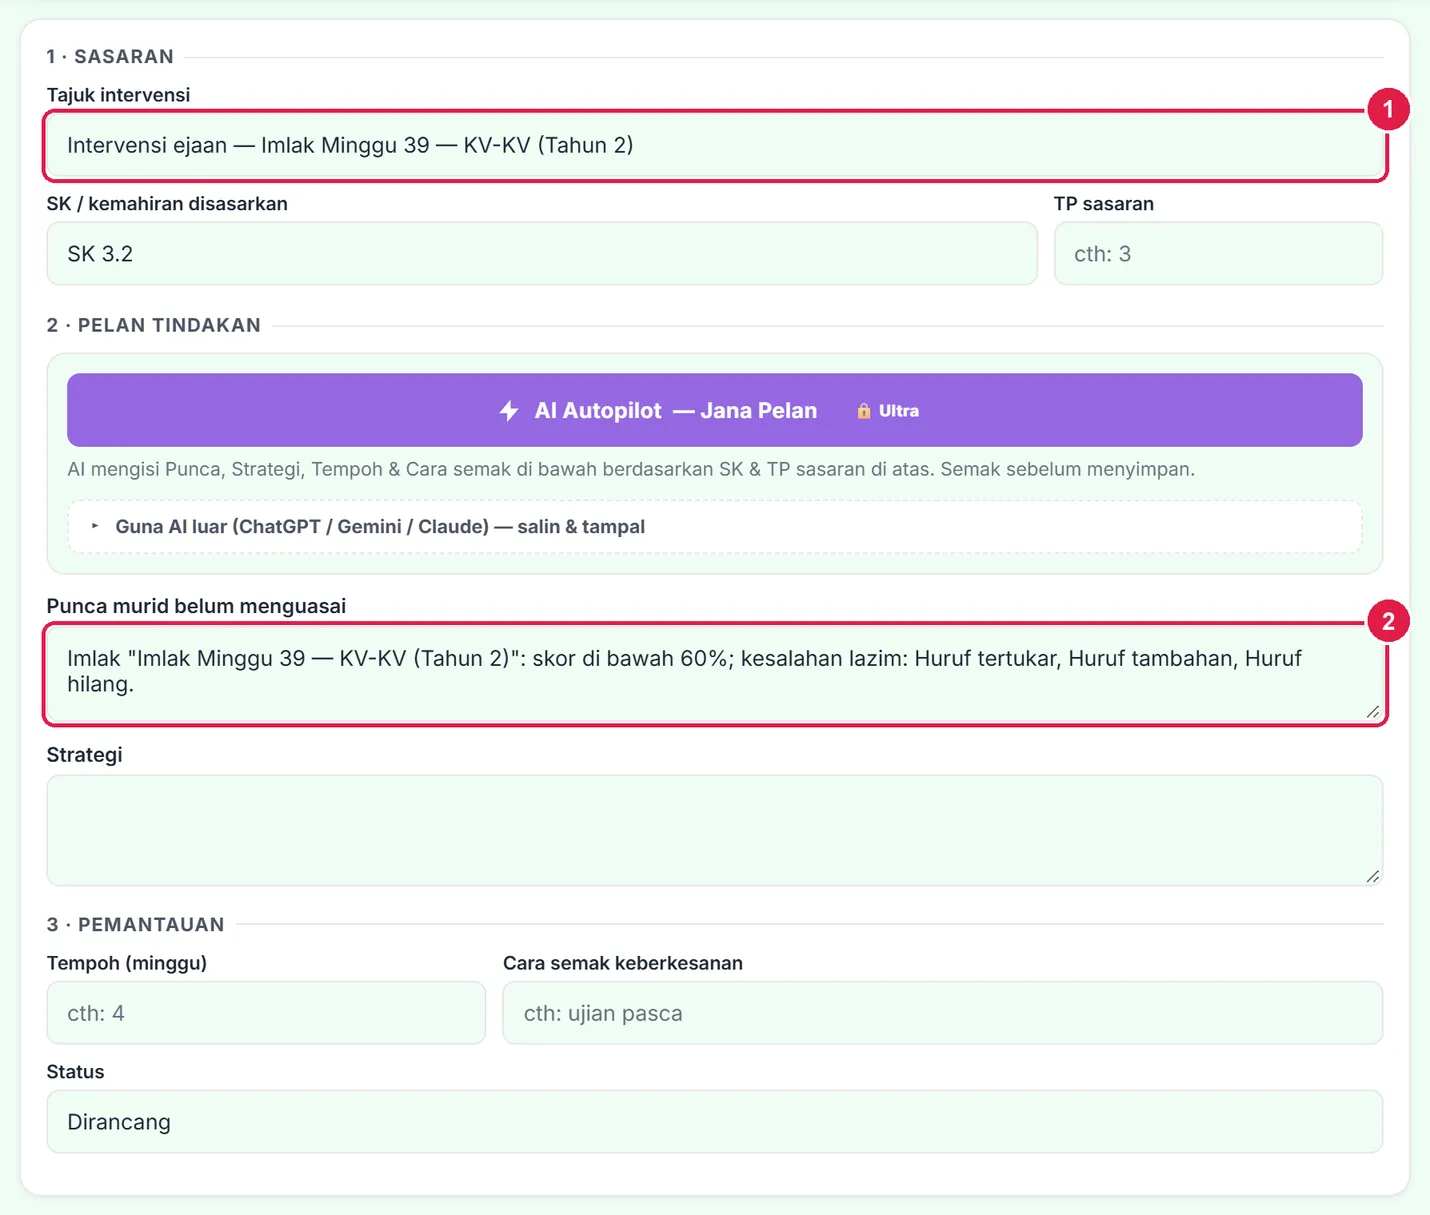The height and width of the screenshot is (1215, 1430).
Task: Click the "Punca murid belum menguasai" label
Action: [x=196, y=606]
